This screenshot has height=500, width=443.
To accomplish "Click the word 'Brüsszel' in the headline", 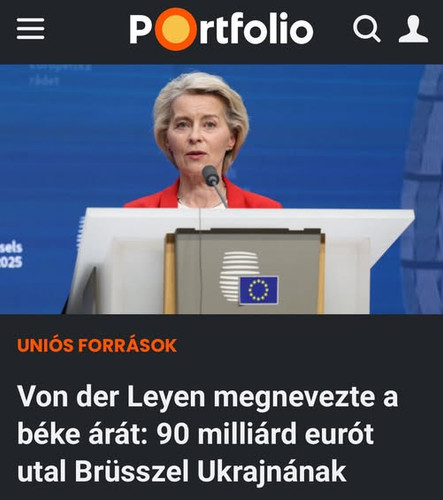I will [x=132, y=471].
